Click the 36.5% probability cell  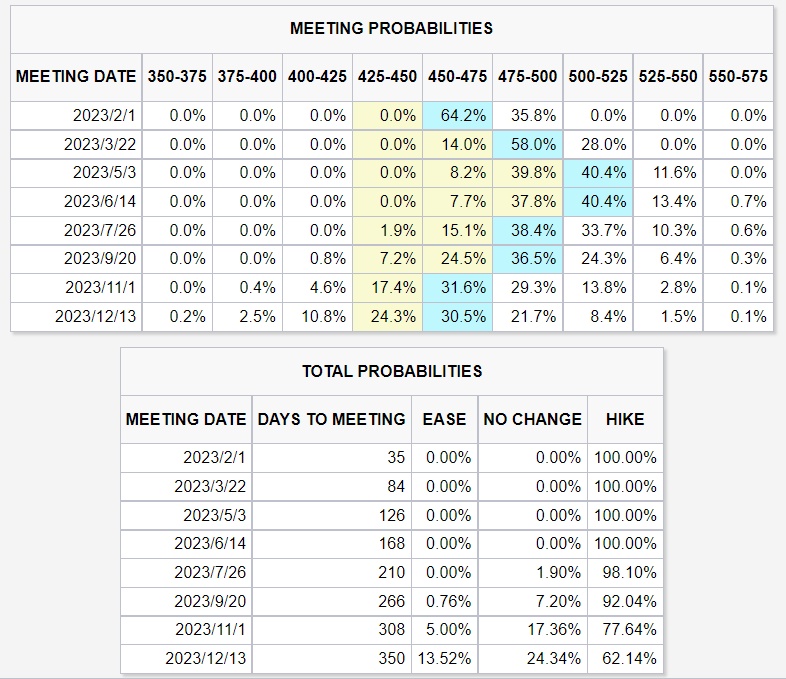(527, 259)
